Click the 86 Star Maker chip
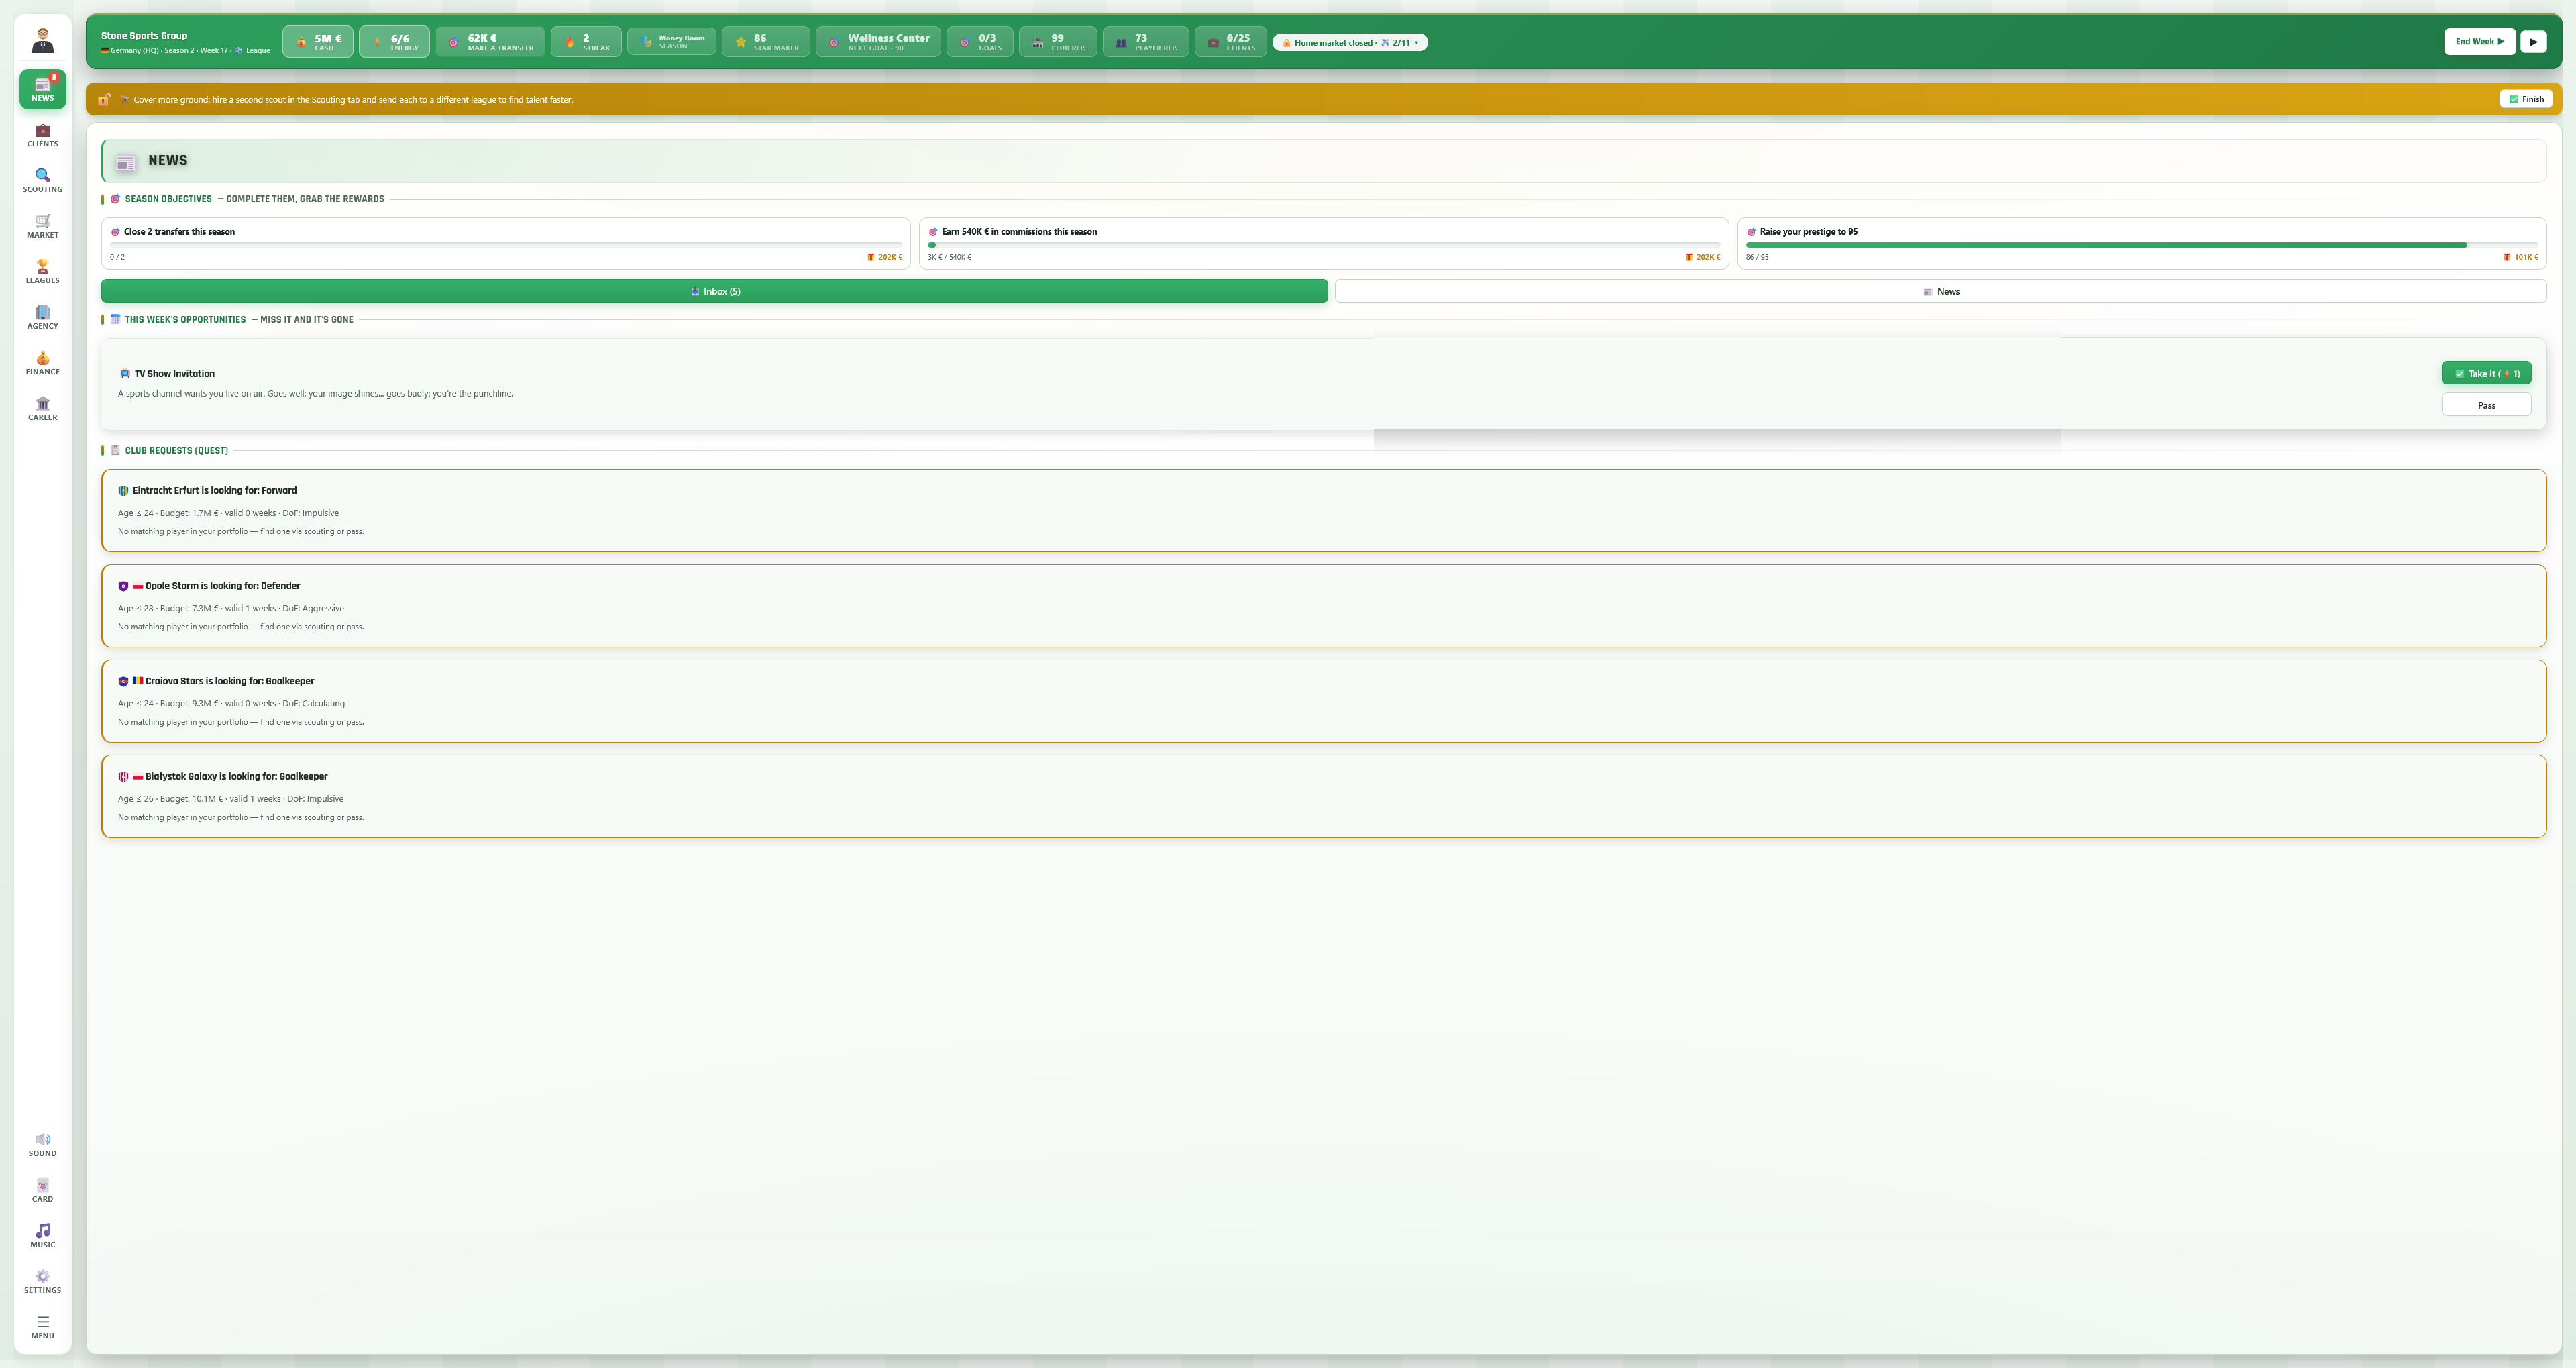 (x=766, y=42)
